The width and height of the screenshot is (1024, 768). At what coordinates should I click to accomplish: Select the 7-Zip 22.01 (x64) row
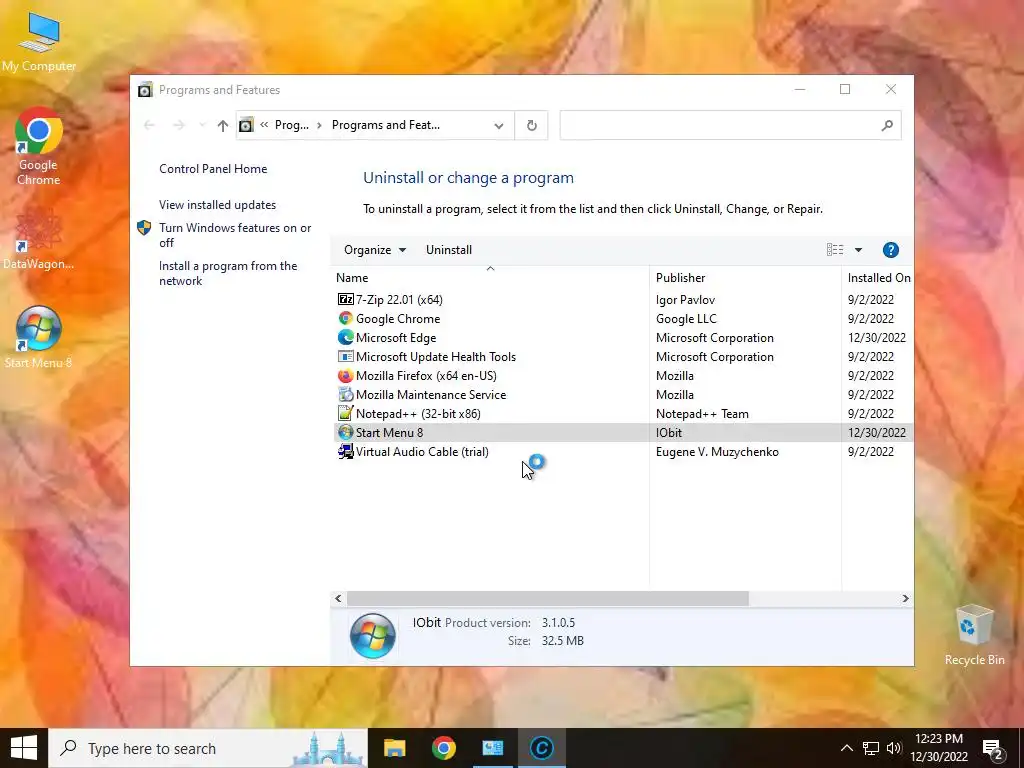pyautogui.click(x=624, y=299)
